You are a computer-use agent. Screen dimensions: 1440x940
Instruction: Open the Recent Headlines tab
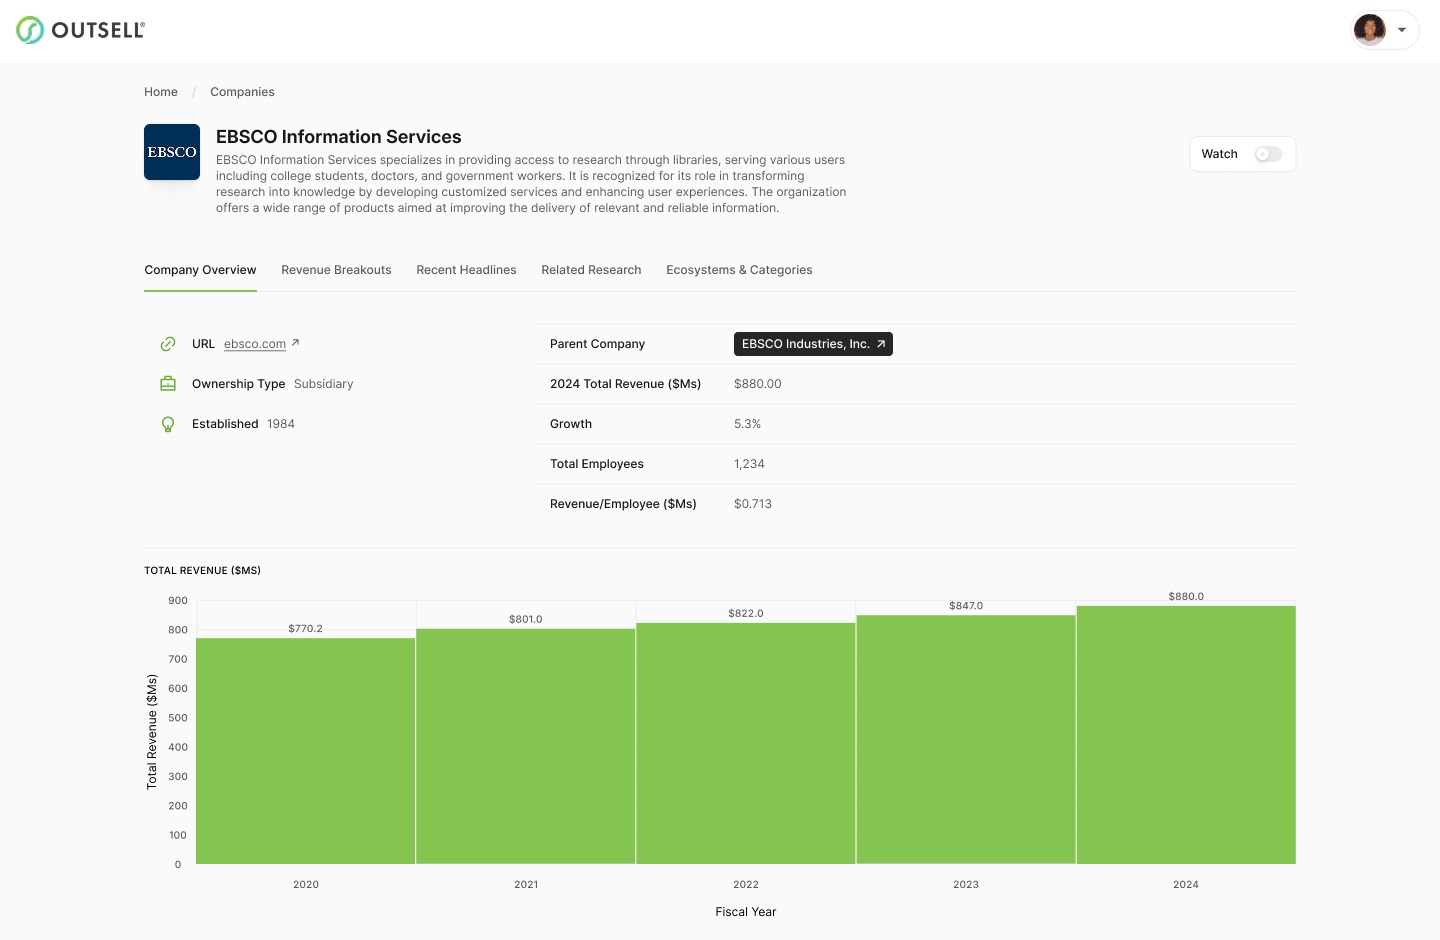[466, 270]
